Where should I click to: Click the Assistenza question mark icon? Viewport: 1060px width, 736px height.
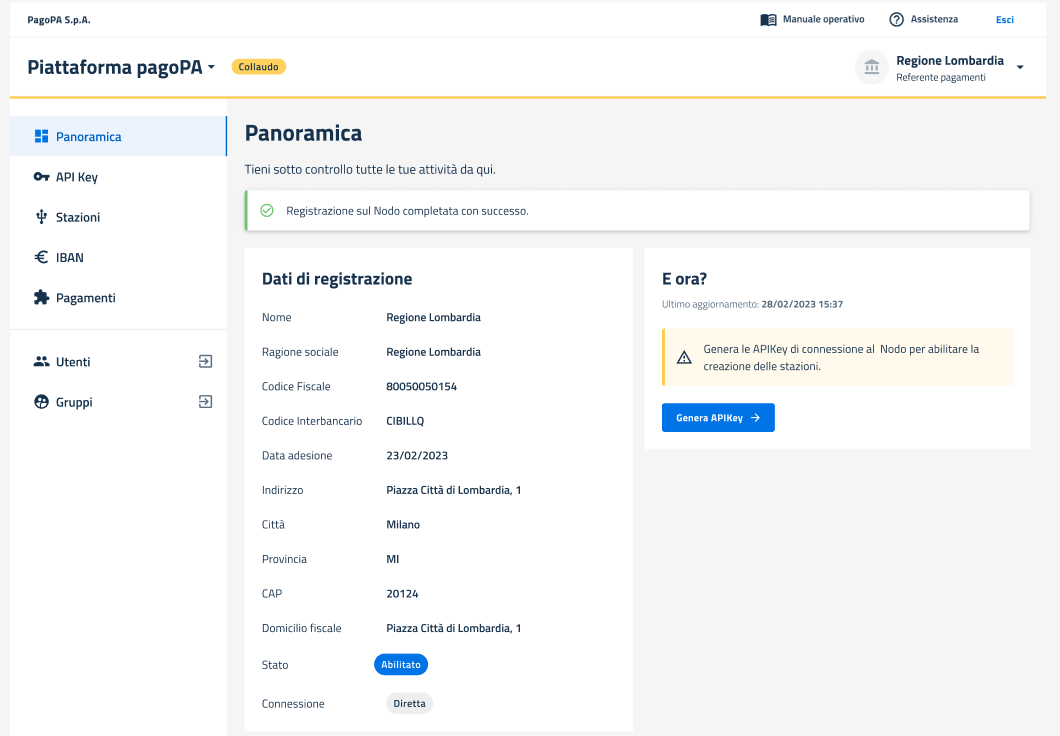[x=896, y=20]
